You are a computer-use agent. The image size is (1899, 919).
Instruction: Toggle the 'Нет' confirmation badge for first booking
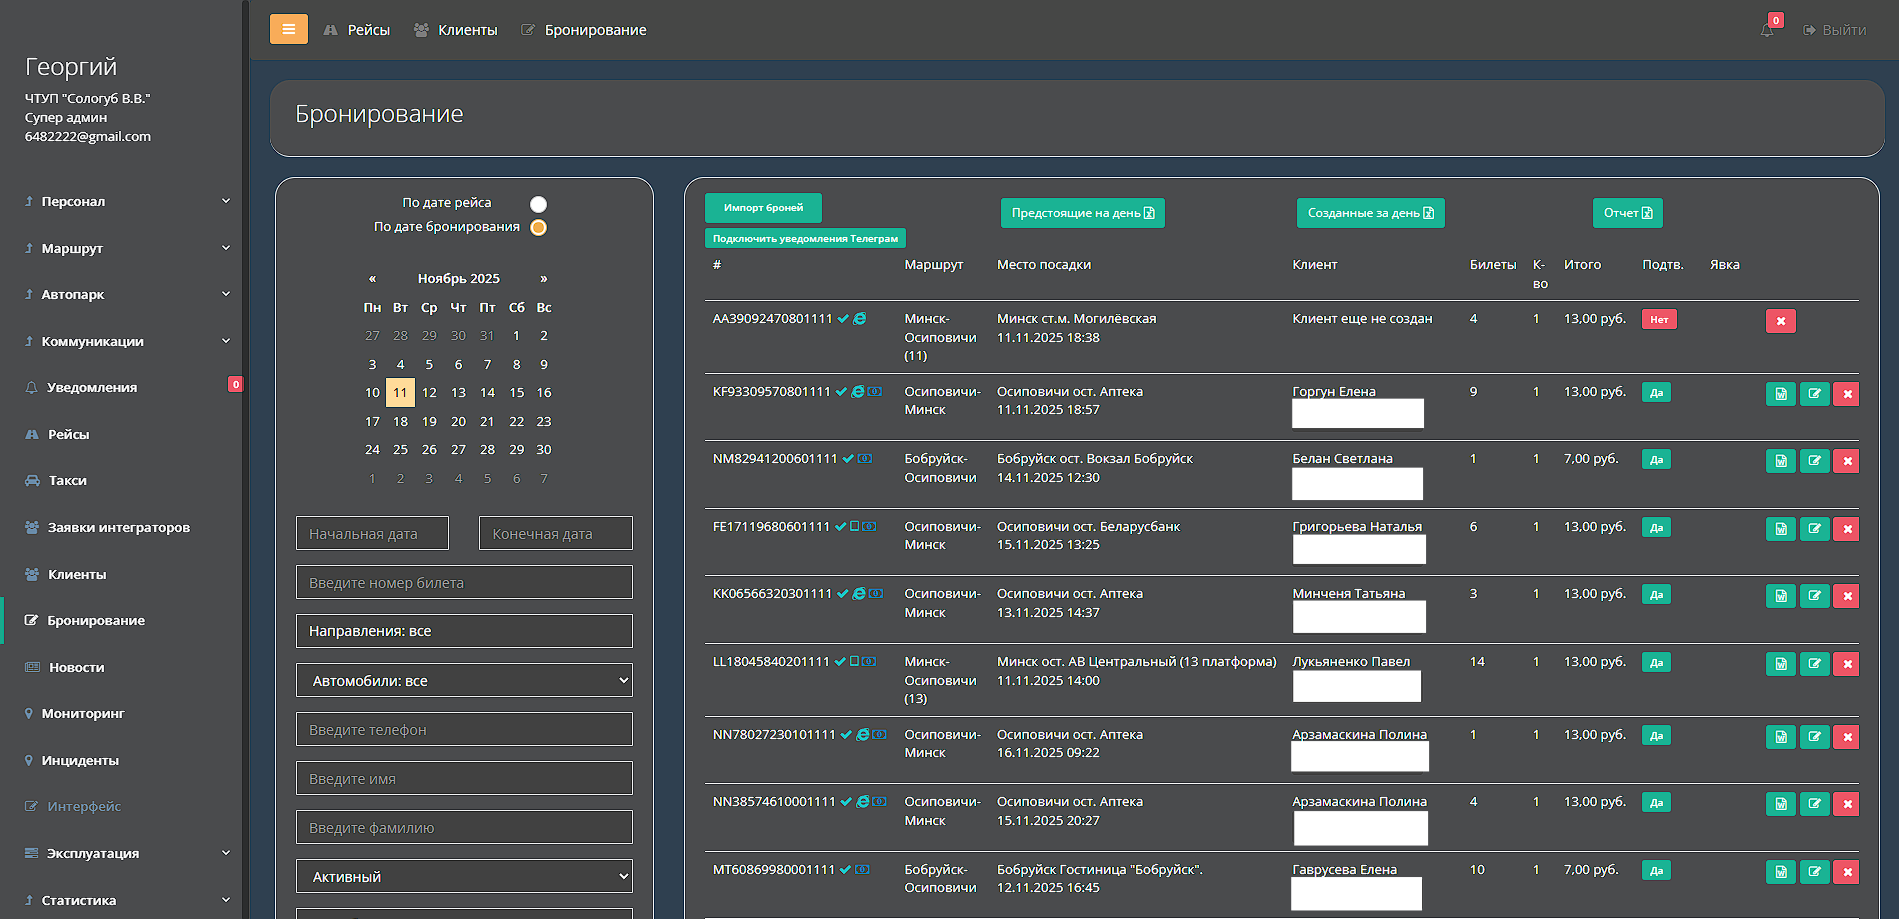click(x=1658, y=320)
